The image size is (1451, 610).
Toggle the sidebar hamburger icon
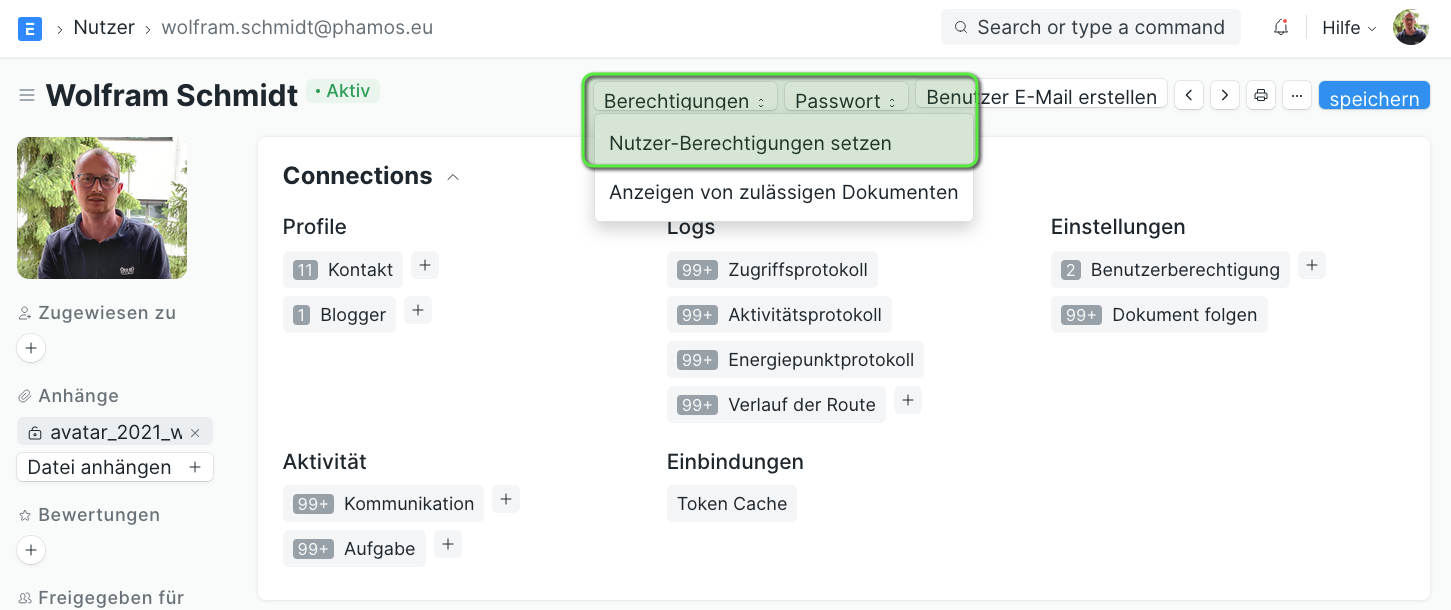(27, 95)
